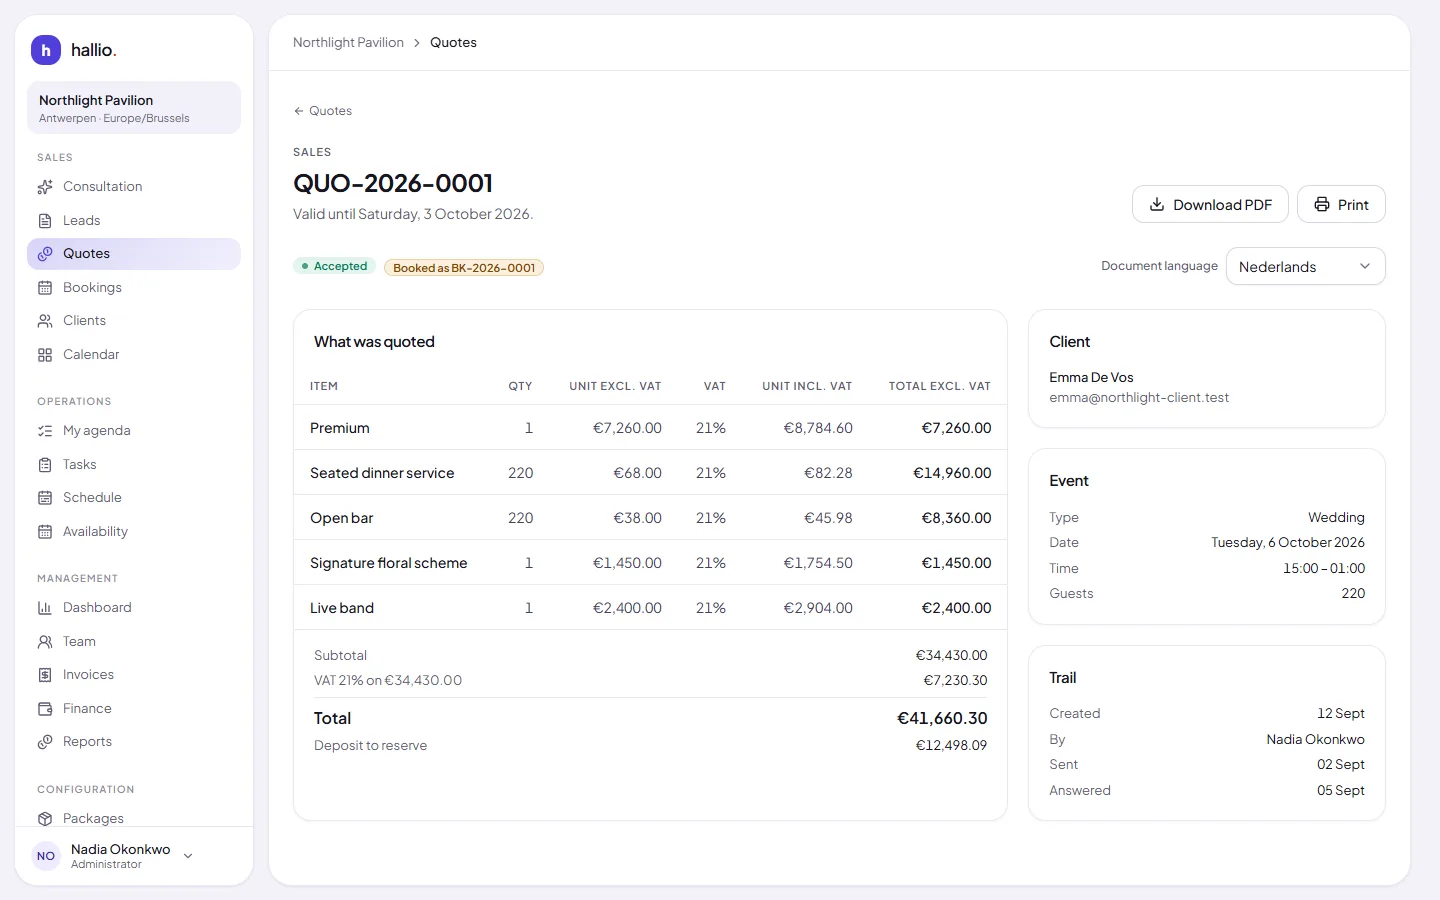Click Premium unit price €7,260.00
The width and height of the screenshot is (1440, 900).
coord(627,428)
